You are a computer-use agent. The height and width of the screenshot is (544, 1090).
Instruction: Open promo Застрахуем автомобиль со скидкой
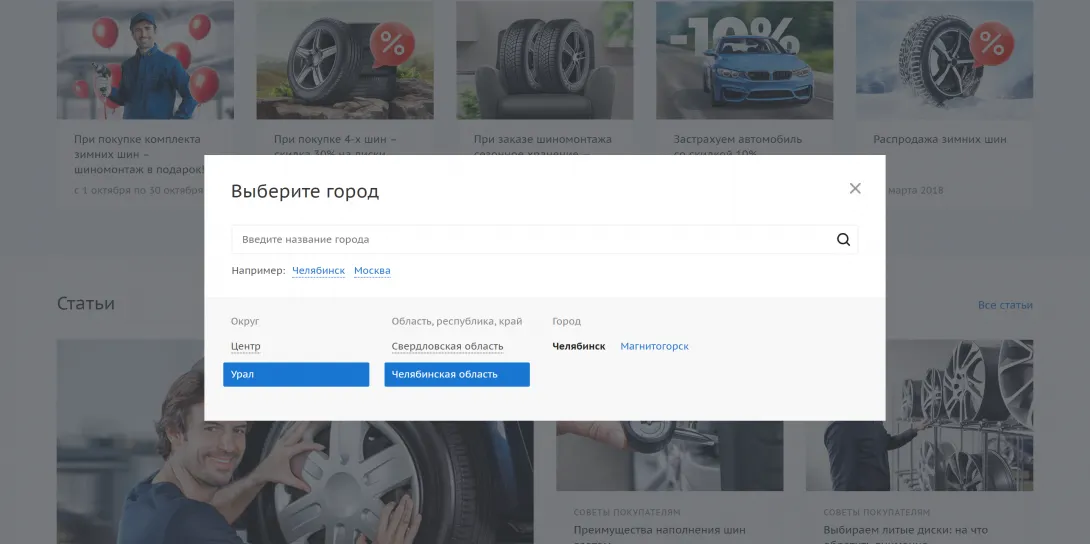point(738,139)
